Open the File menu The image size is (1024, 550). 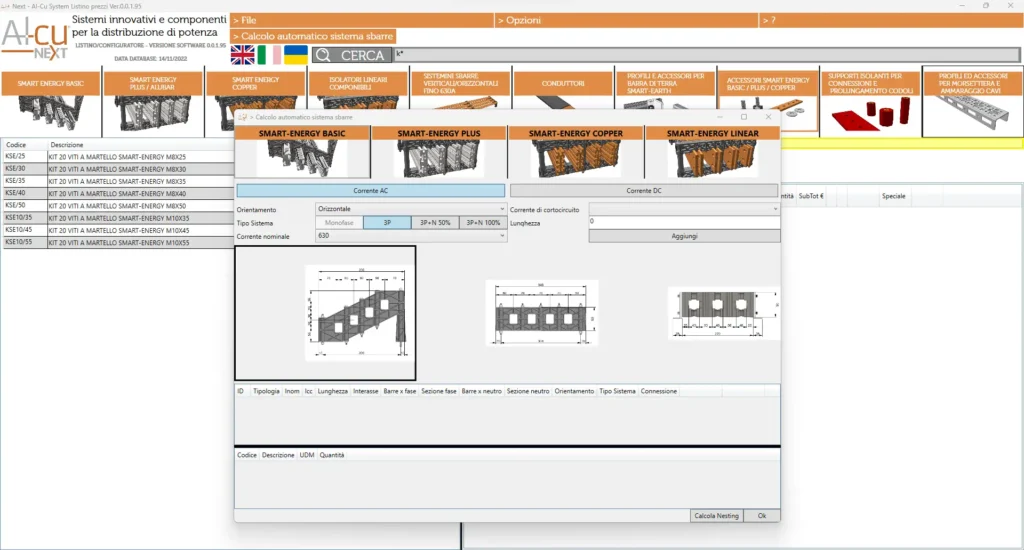click(x=360, y=20)
